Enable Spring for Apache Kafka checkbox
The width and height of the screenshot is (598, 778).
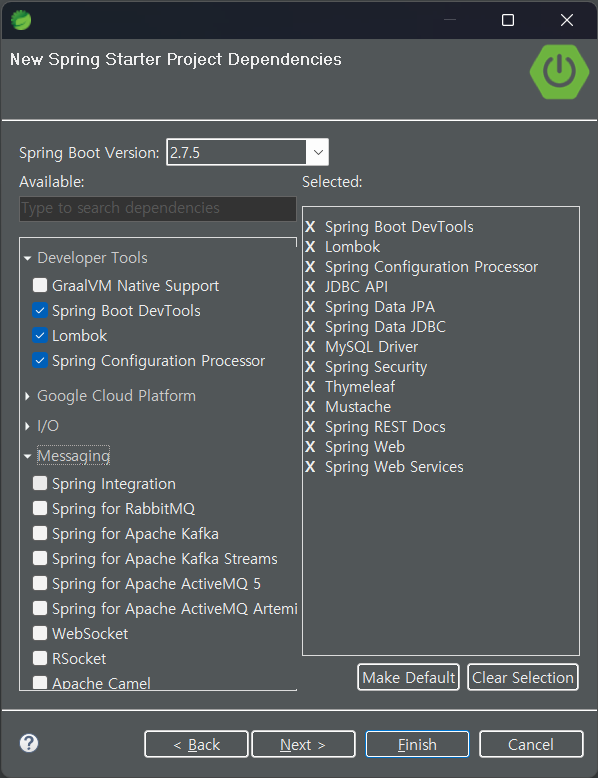coord(40,533)
